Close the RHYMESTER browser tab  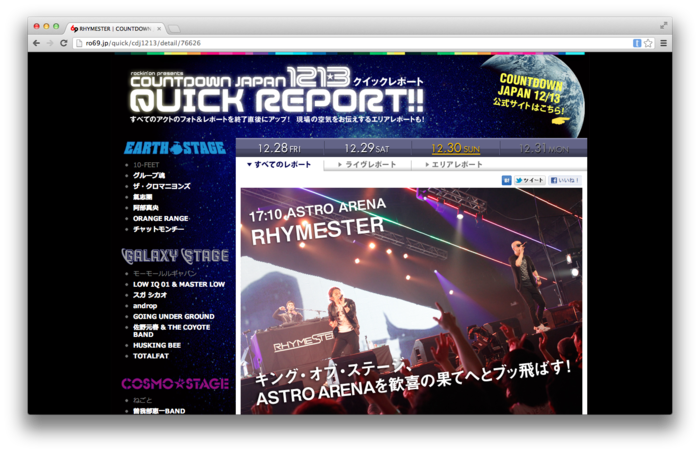point(159,29)
